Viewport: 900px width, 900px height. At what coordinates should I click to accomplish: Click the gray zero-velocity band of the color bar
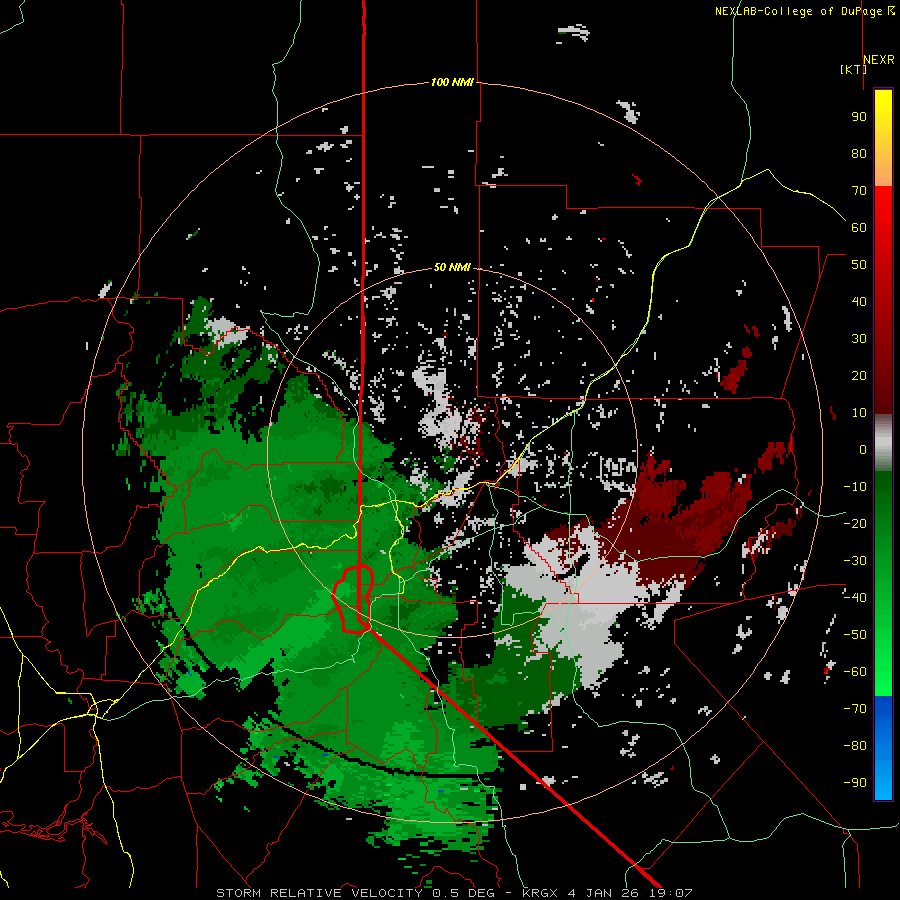pyautogui.click(x=883, y=443)
